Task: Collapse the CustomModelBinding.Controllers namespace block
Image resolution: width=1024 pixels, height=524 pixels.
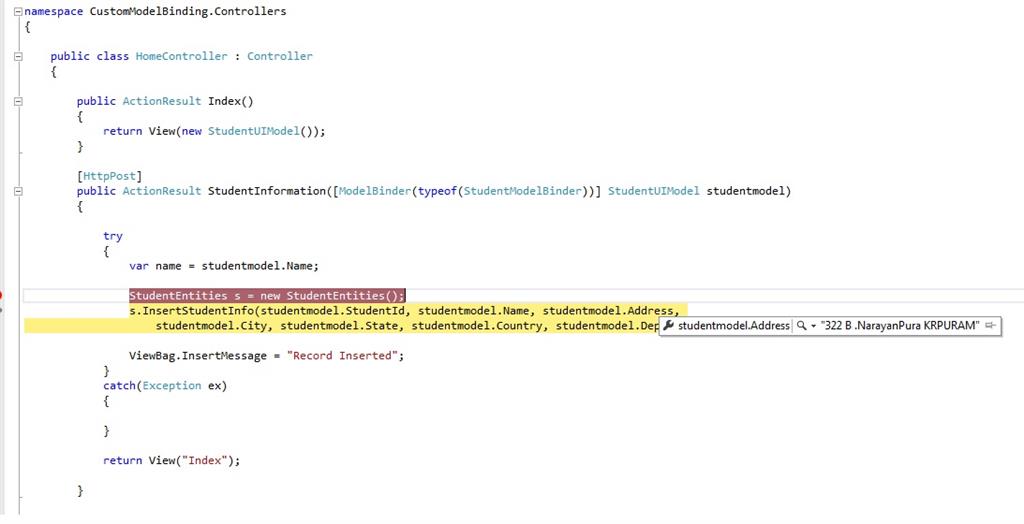Action: click(x=18, y=12)
